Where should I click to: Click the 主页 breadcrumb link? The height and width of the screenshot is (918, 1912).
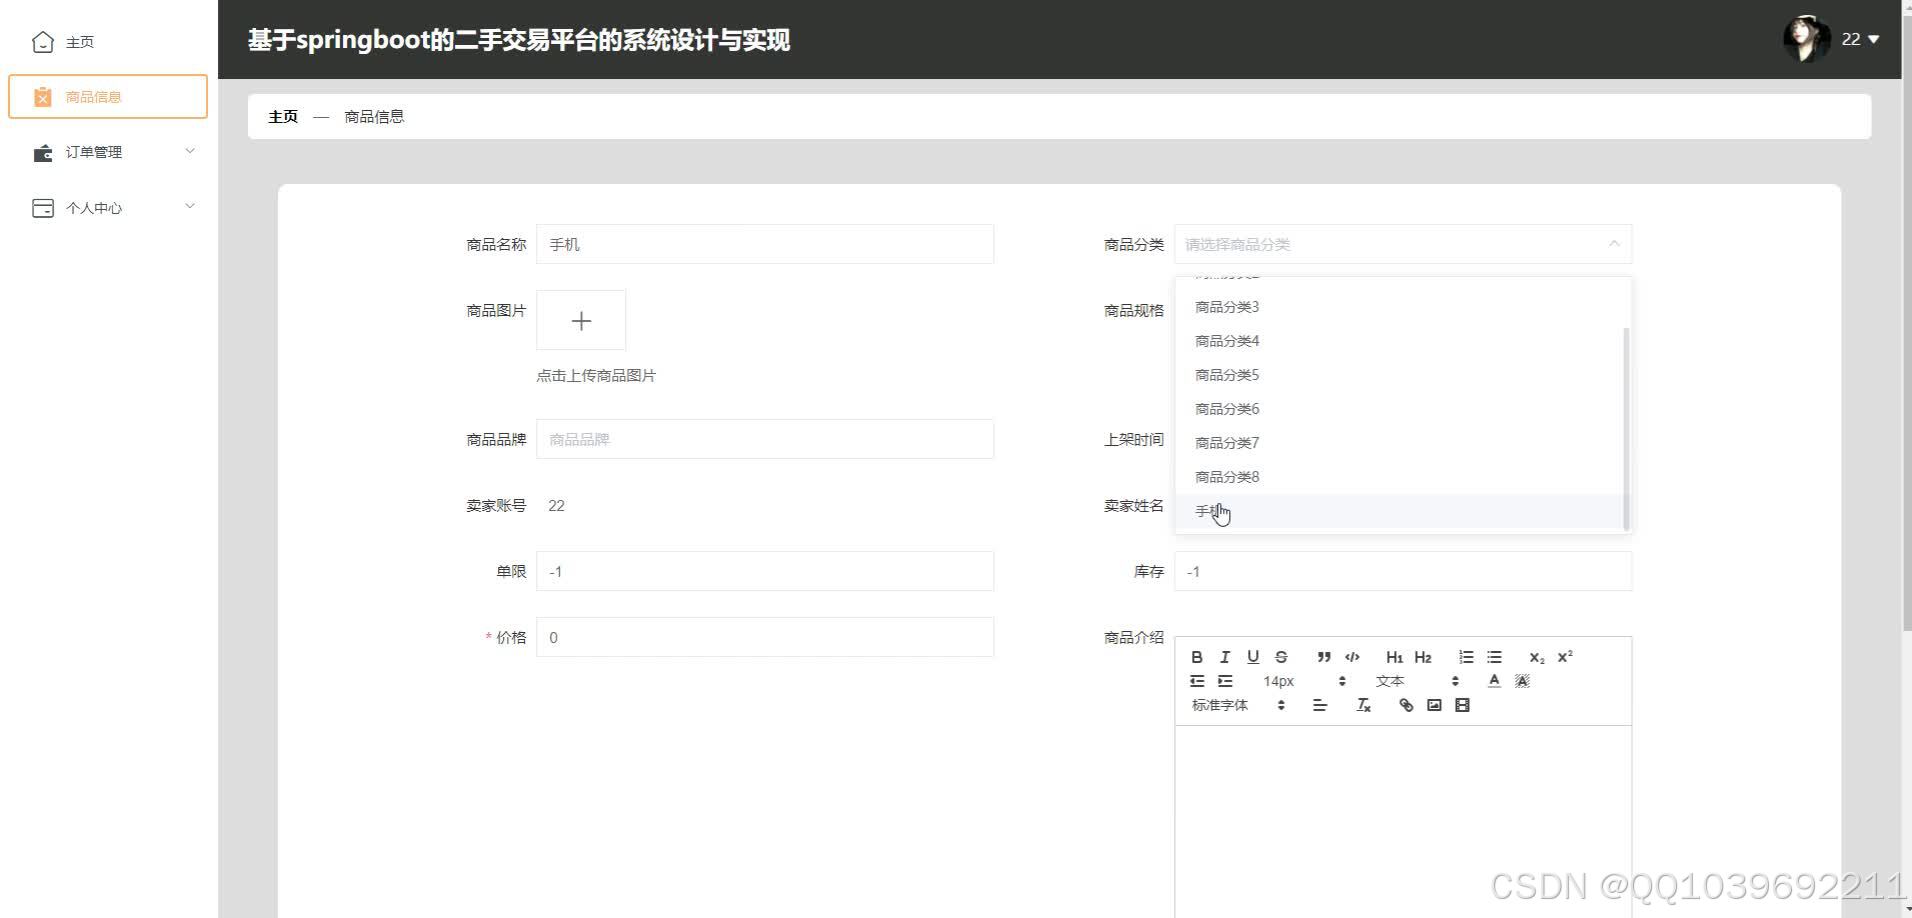(x=282, y=116)
